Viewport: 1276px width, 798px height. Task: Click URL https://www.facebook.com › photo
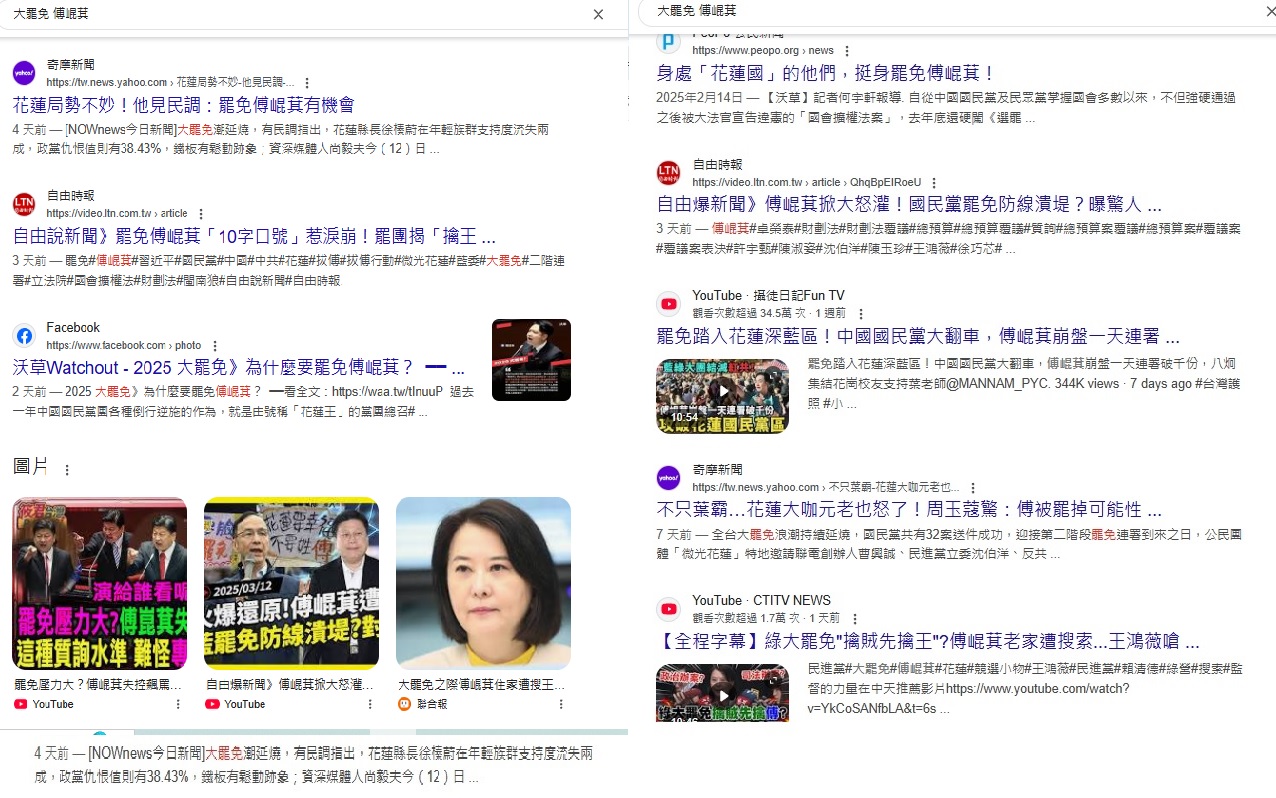(x=124, y=346)
